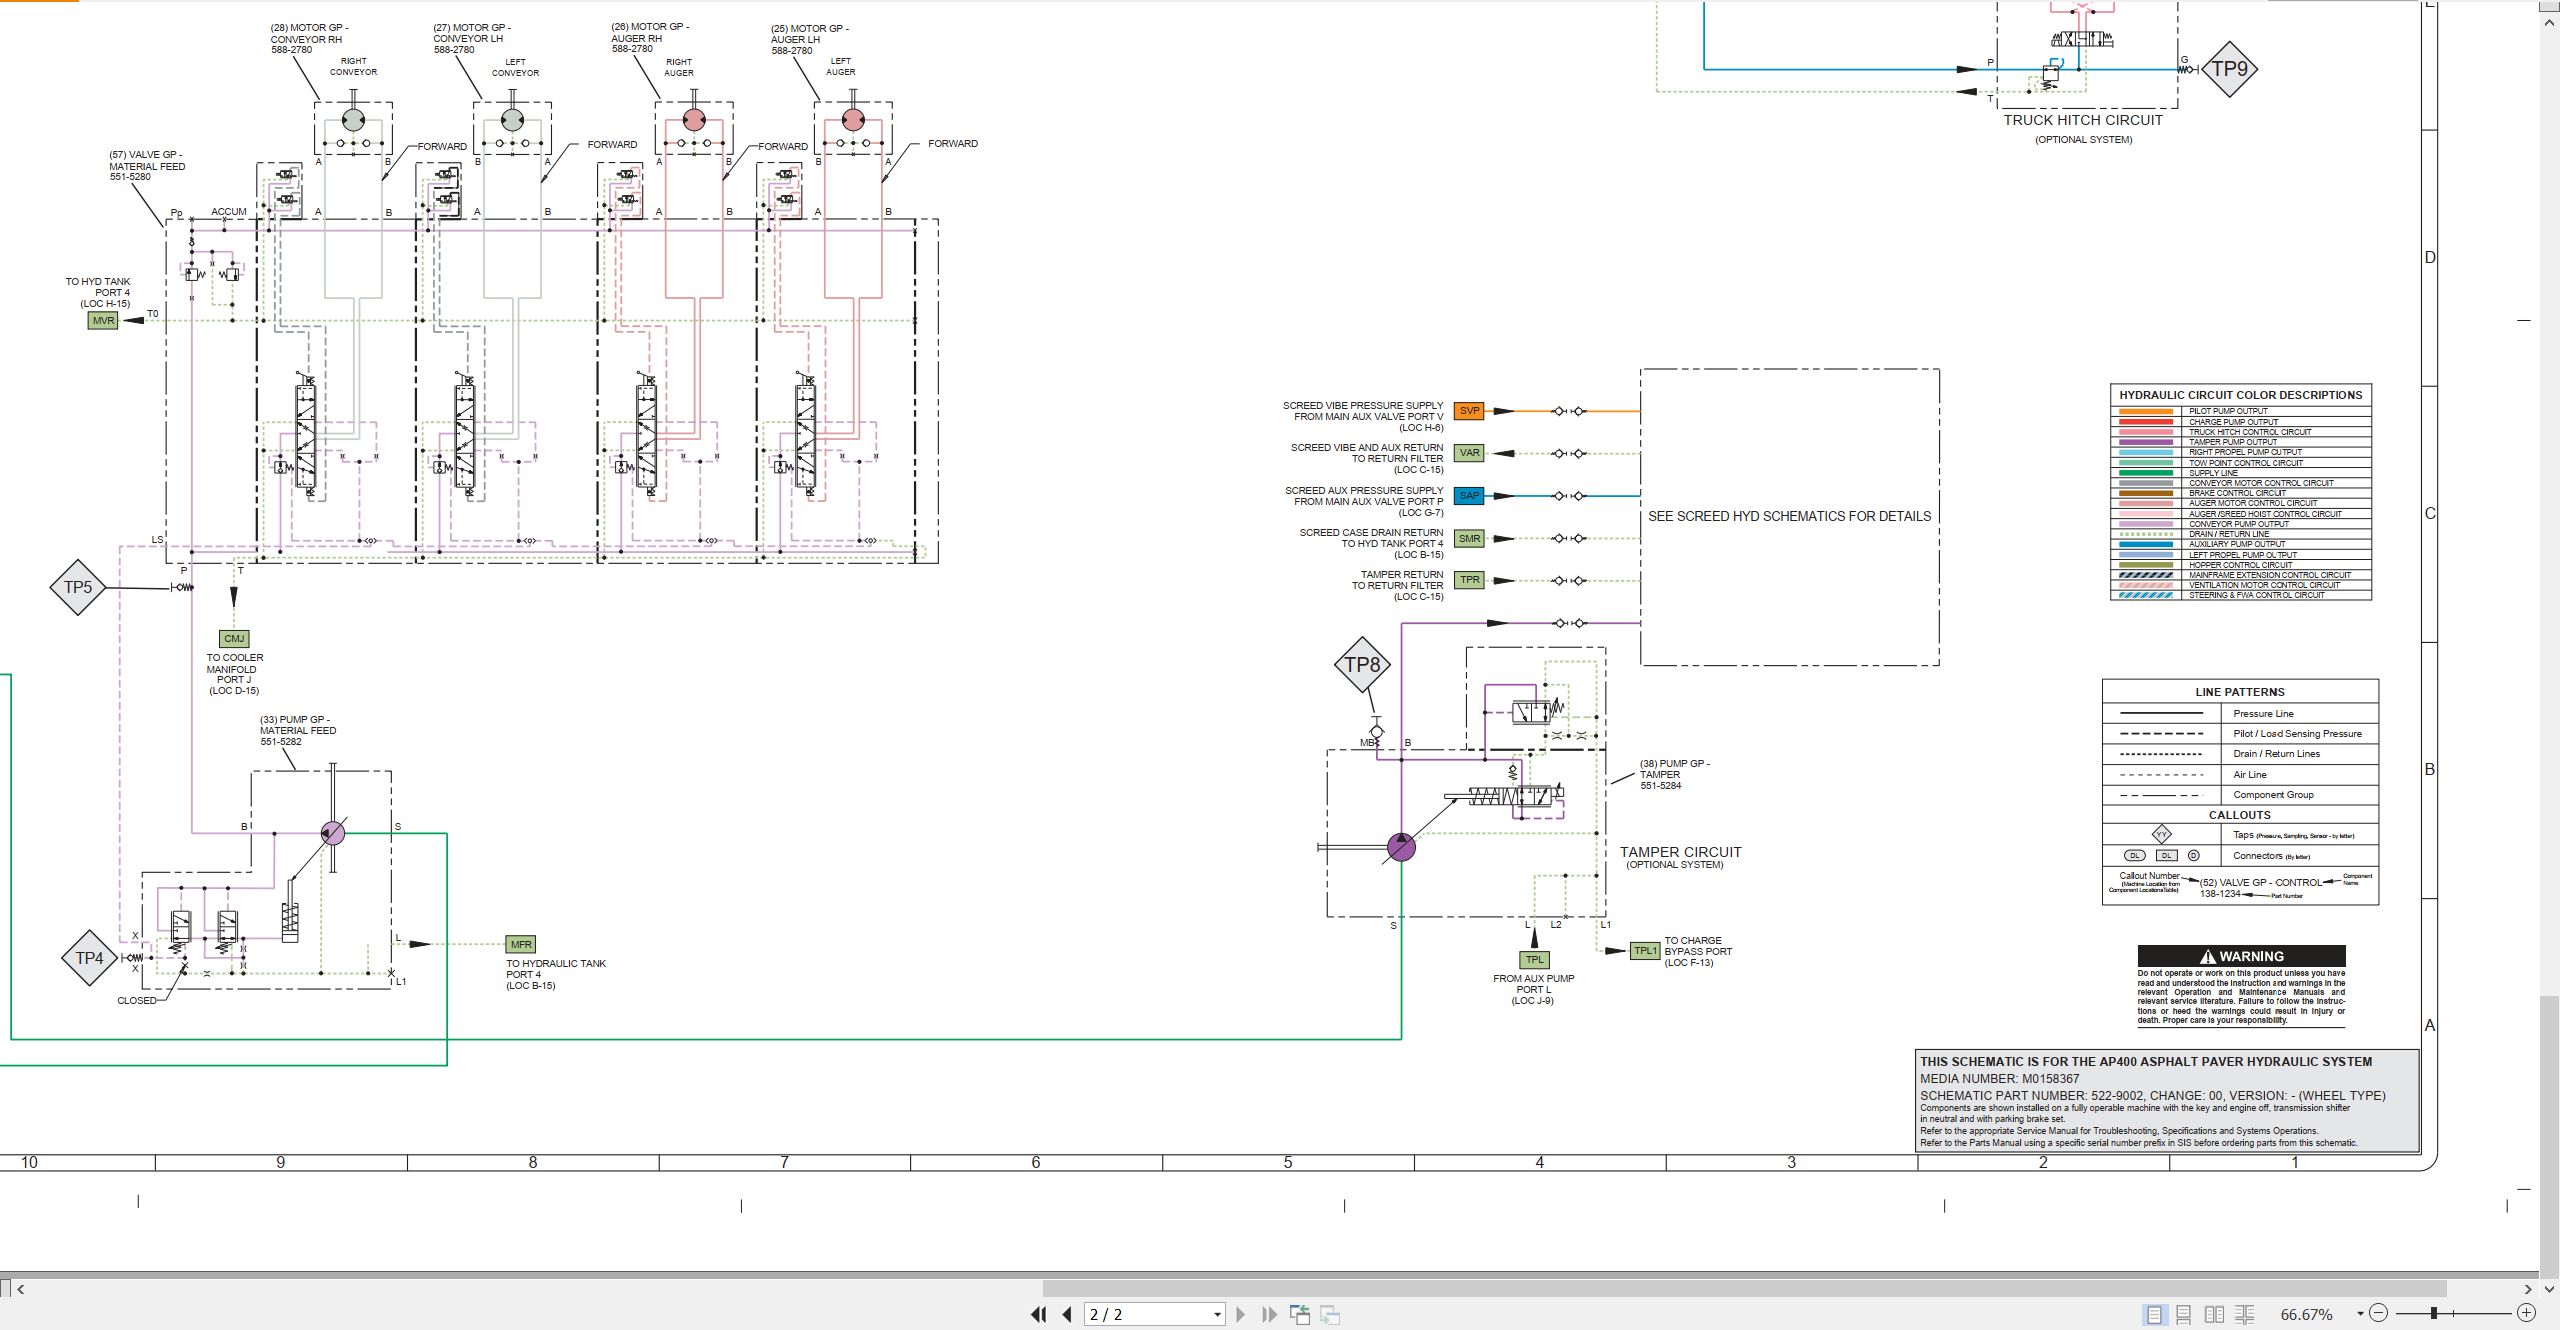Open the page number dropdown
The width and height of the screenshot is (2560, 1330).
1217,1314
